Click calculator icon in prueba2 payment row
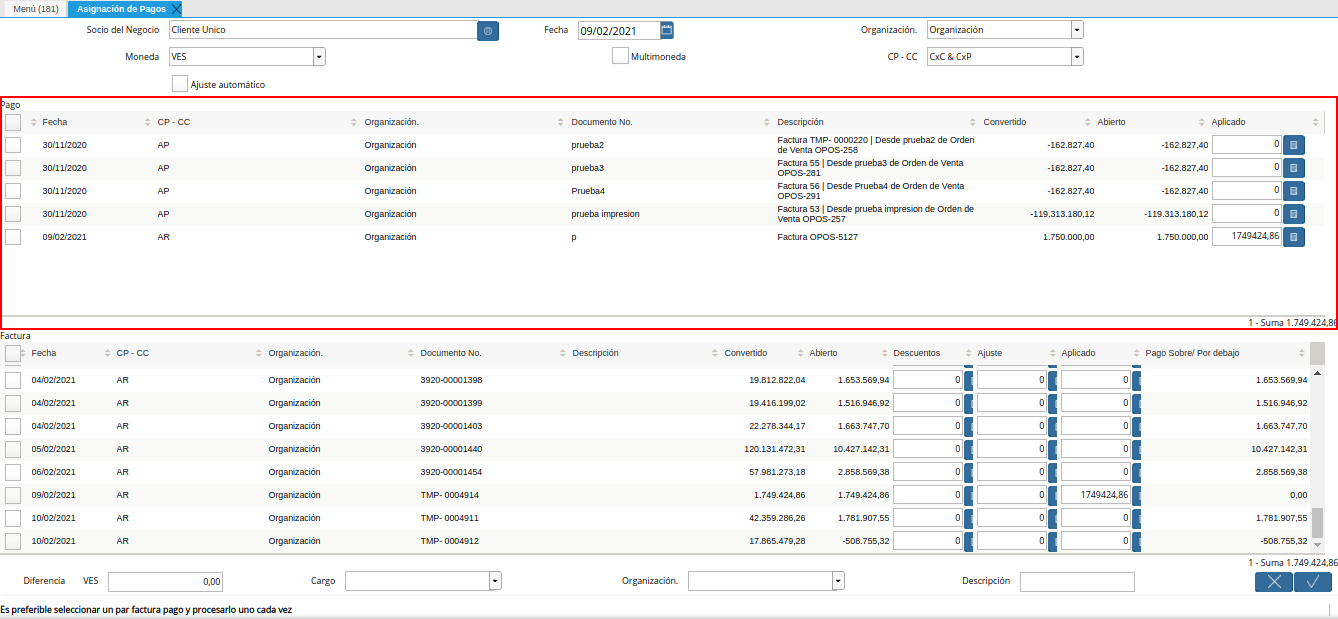The height and width of the screenshot is (619, 1338). click(x=1293, y=145)
